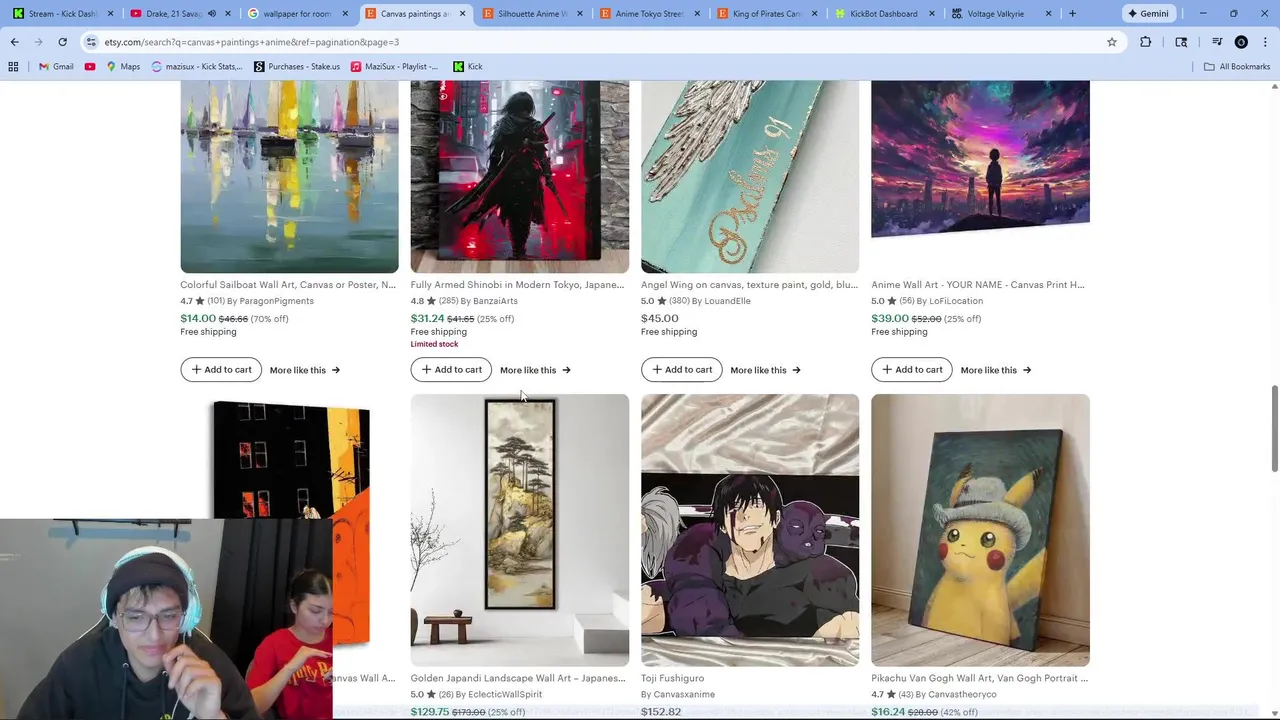See more like Angel Wing on canvas

point(765,370)
